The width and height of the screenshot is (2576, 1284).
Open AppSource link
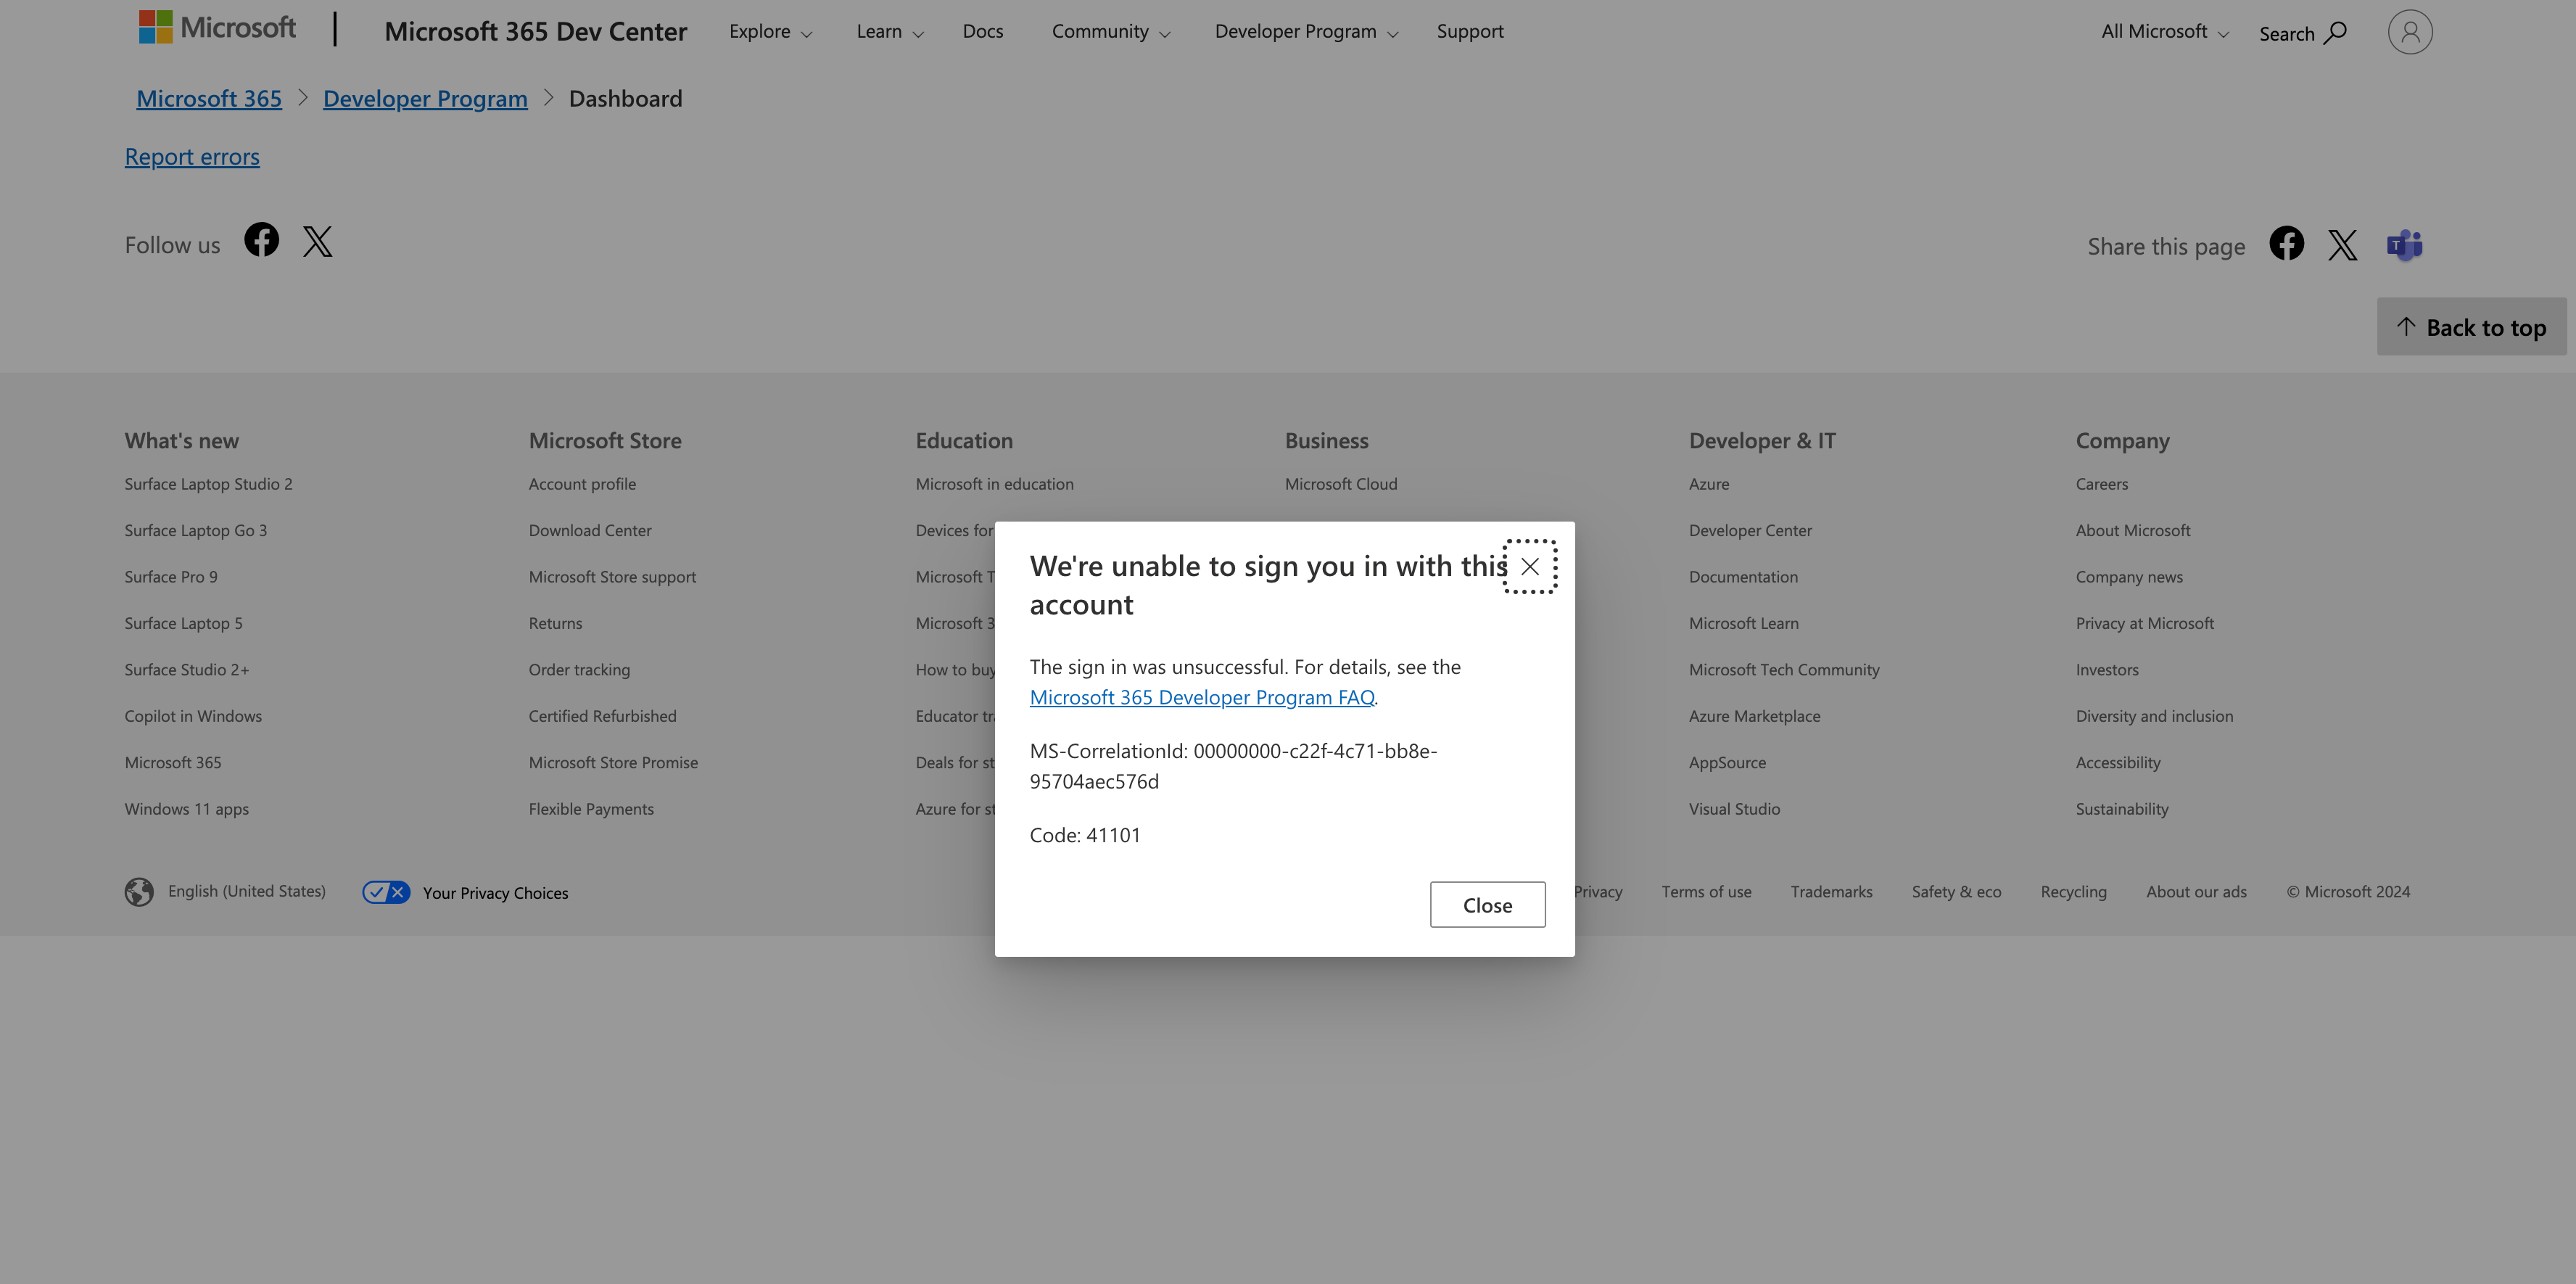(1727, 763)
